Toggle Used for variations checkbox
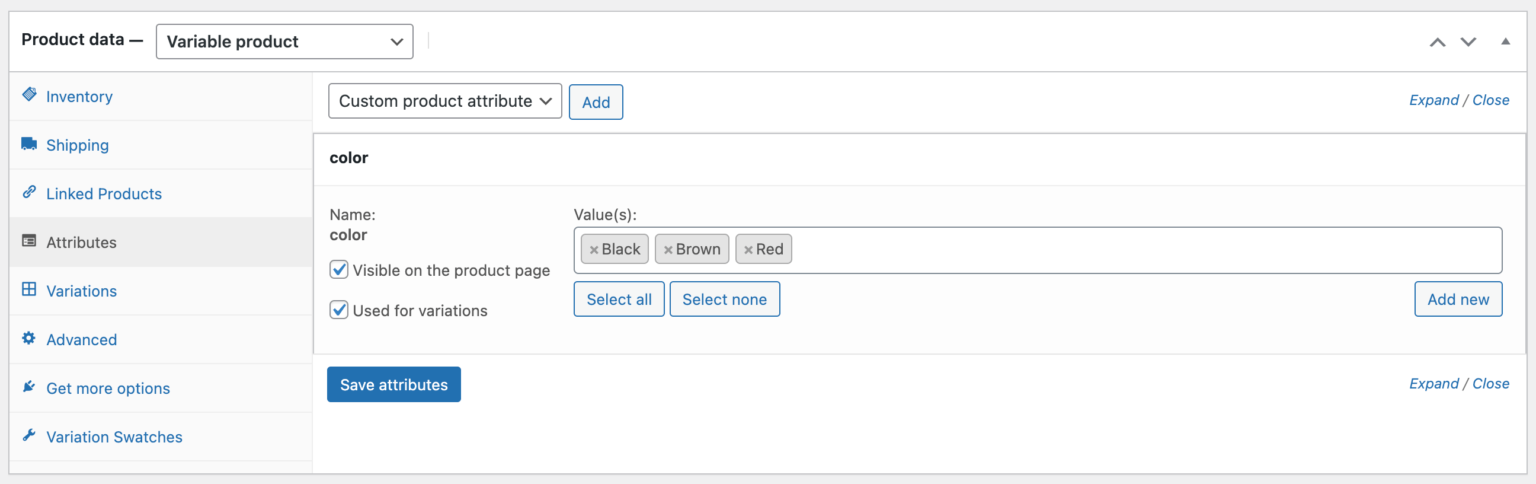 coord(339,310)
